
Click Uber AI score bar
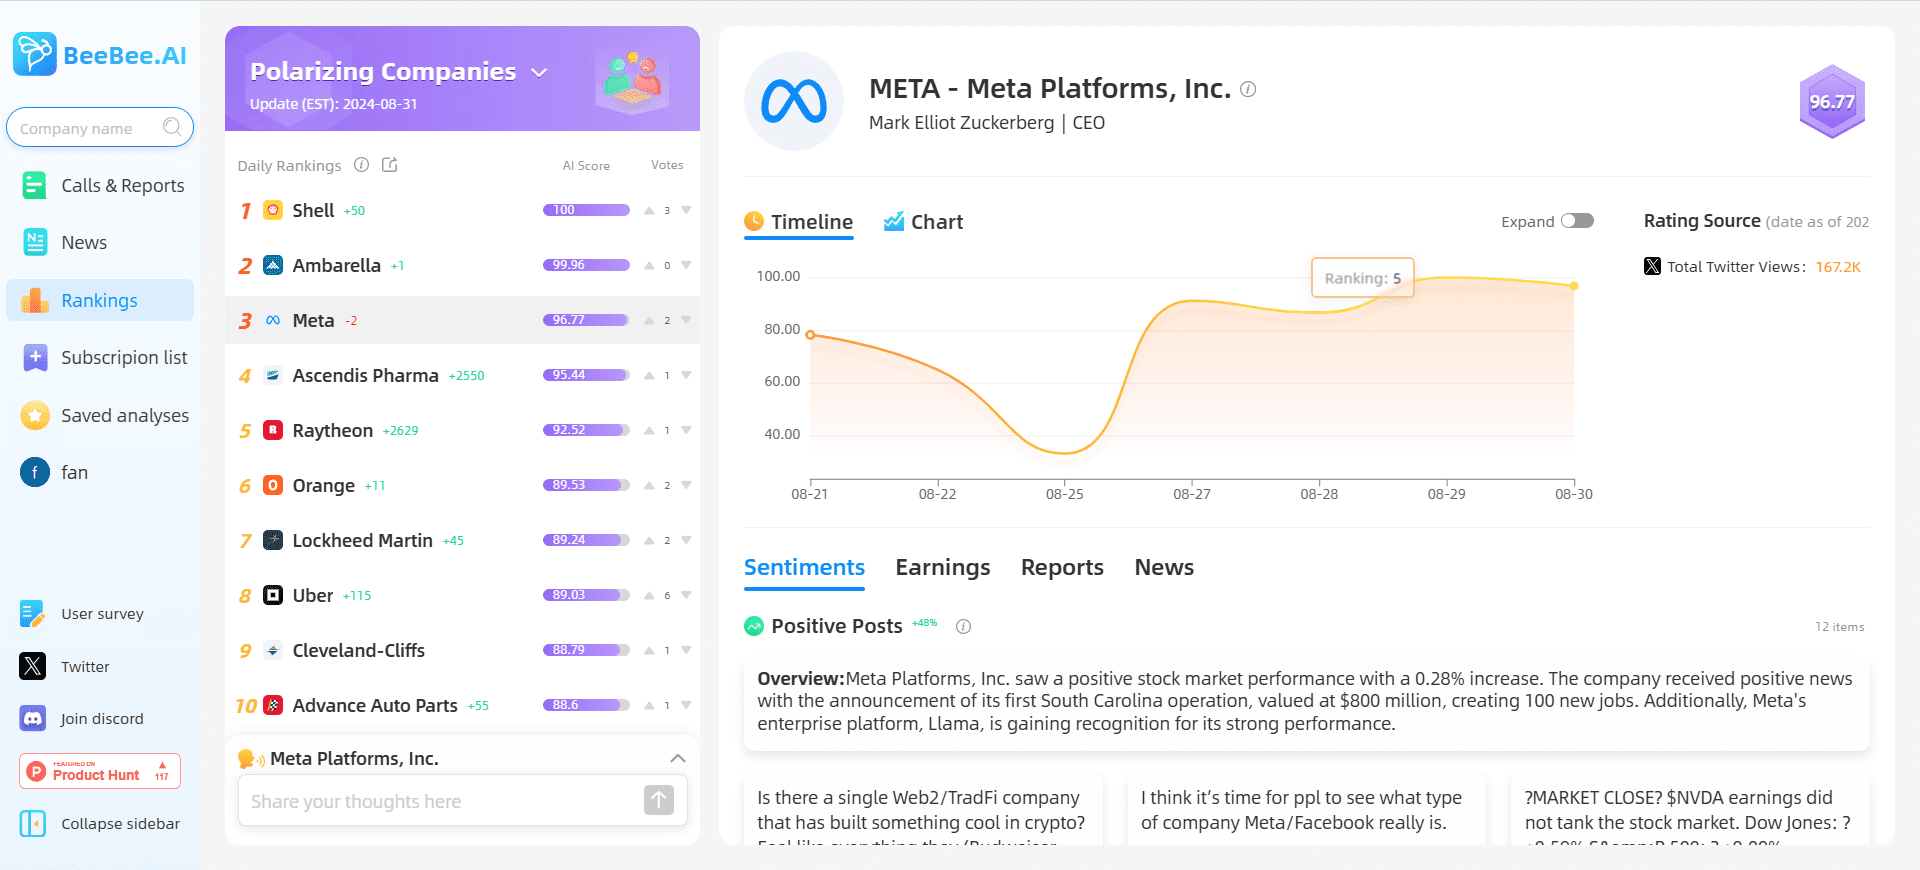[586, 595]
